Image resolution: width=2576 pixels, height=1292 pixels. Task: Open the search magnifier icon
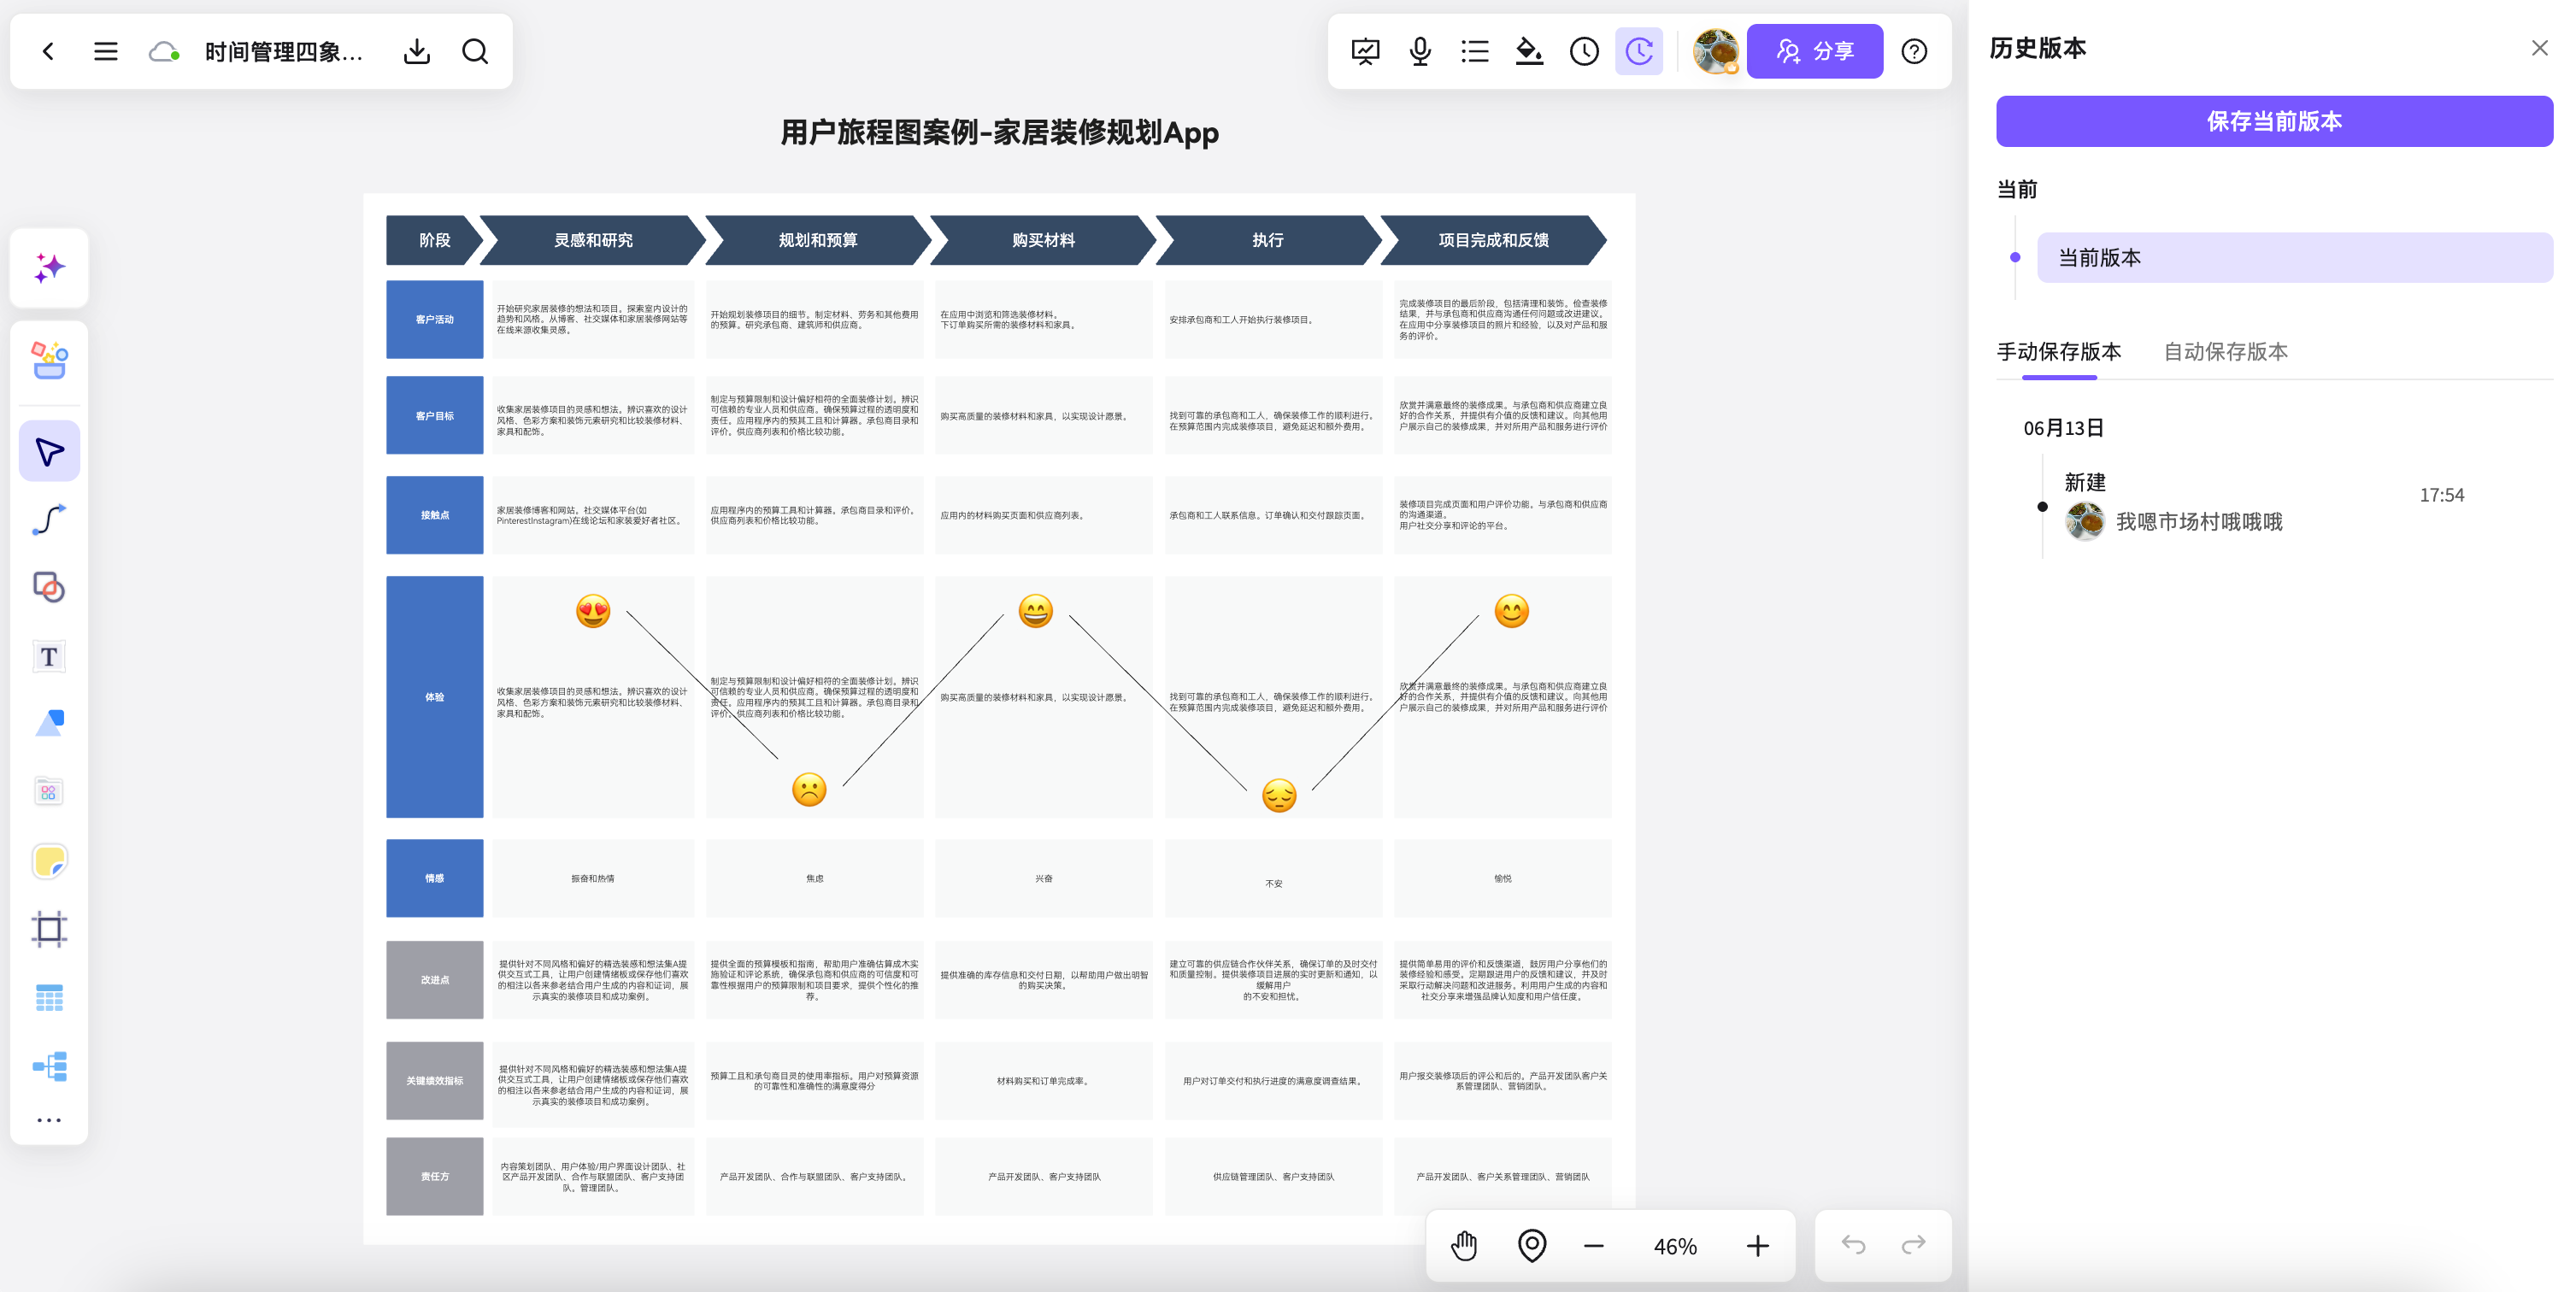coord(475,51)
